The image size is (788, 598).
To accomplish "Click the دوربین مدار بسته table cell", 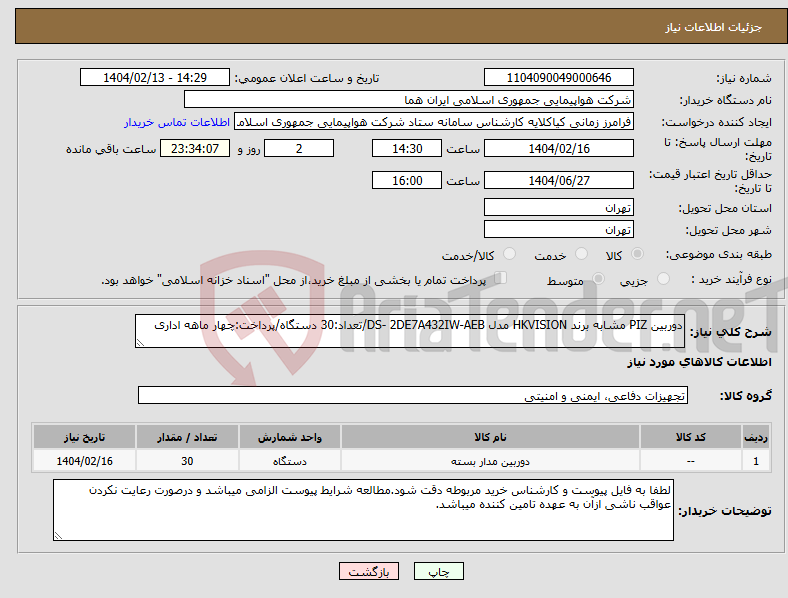I will tap(490, 461).
